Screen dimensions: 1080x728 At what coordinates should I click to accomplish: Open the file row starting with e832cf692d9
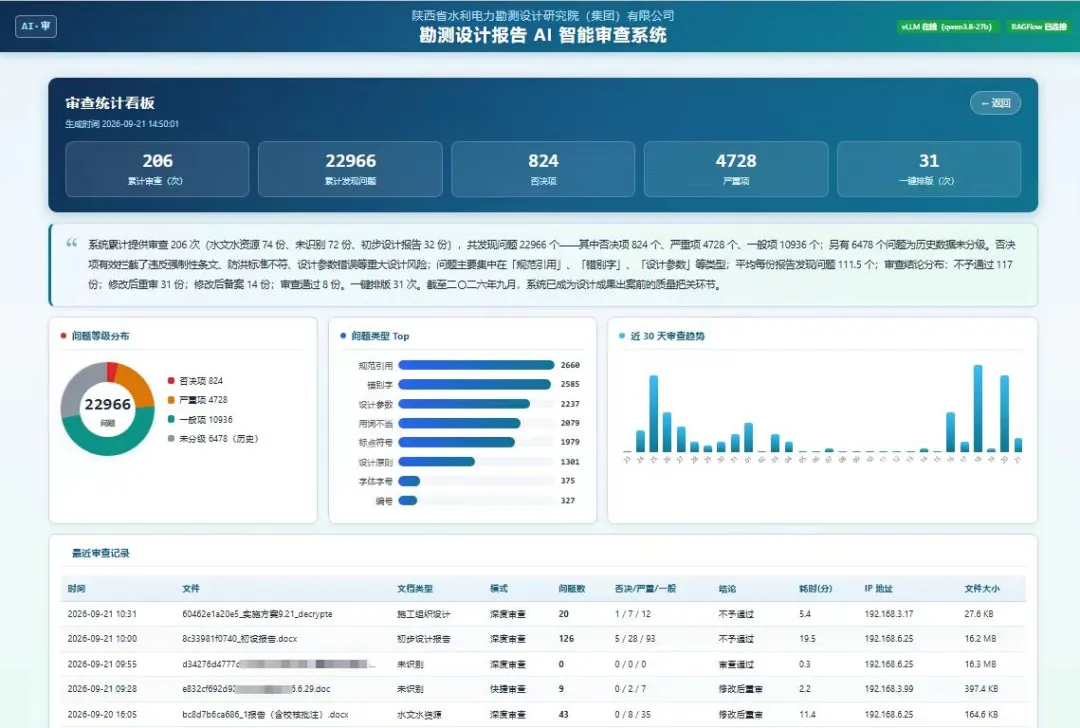256,689
